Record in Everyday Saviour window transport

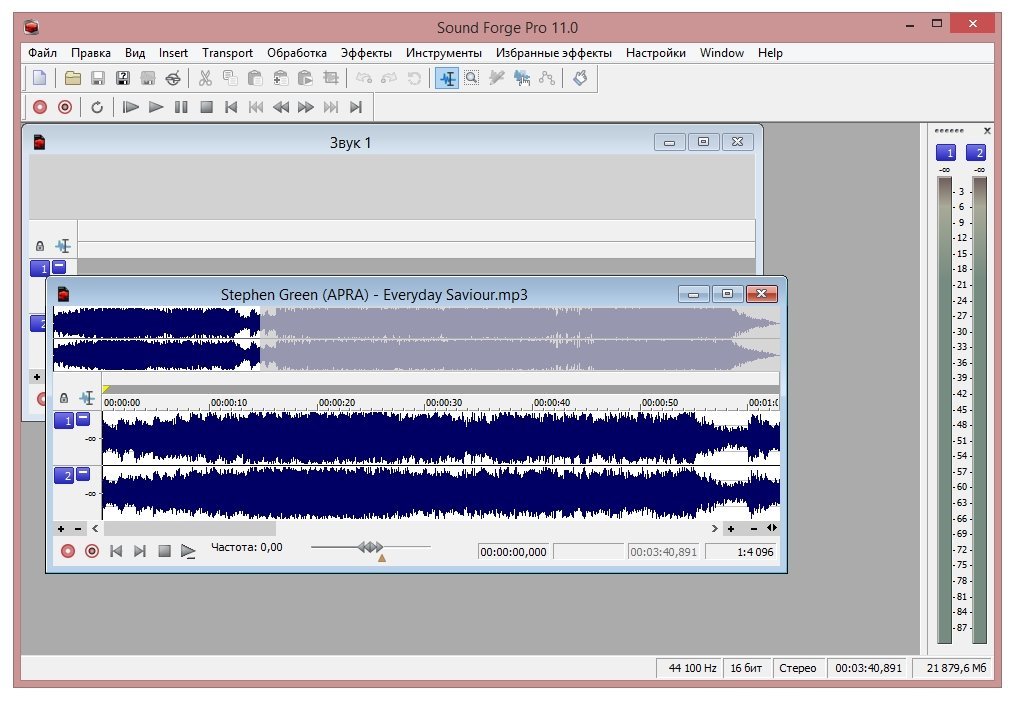(x=68, y=551)
